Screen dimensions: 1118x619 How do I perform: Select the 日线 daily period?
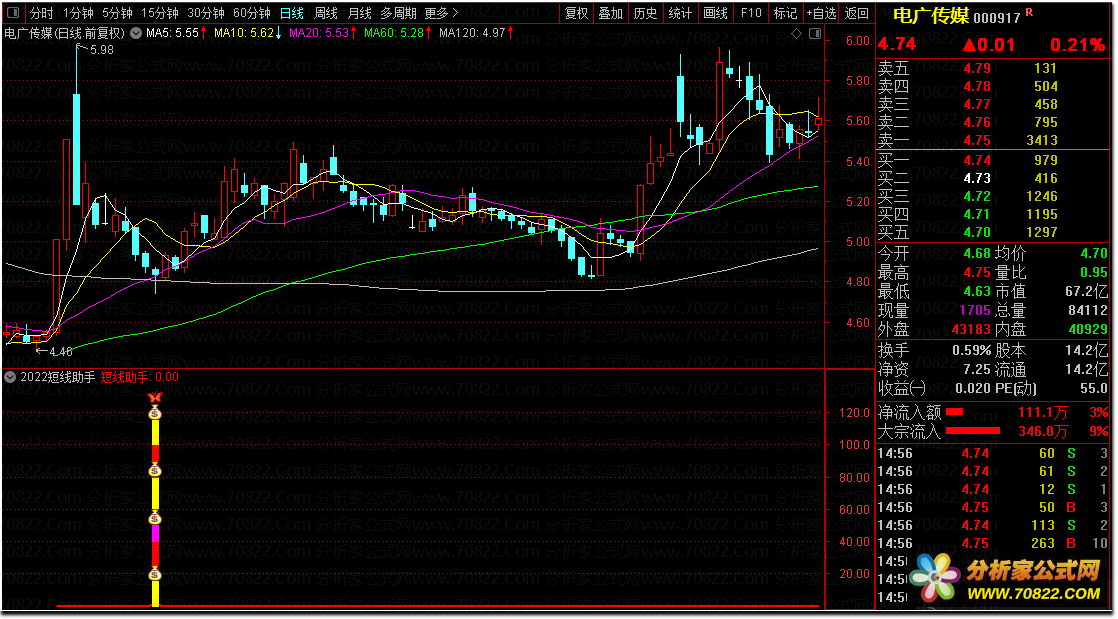point(291,13)
